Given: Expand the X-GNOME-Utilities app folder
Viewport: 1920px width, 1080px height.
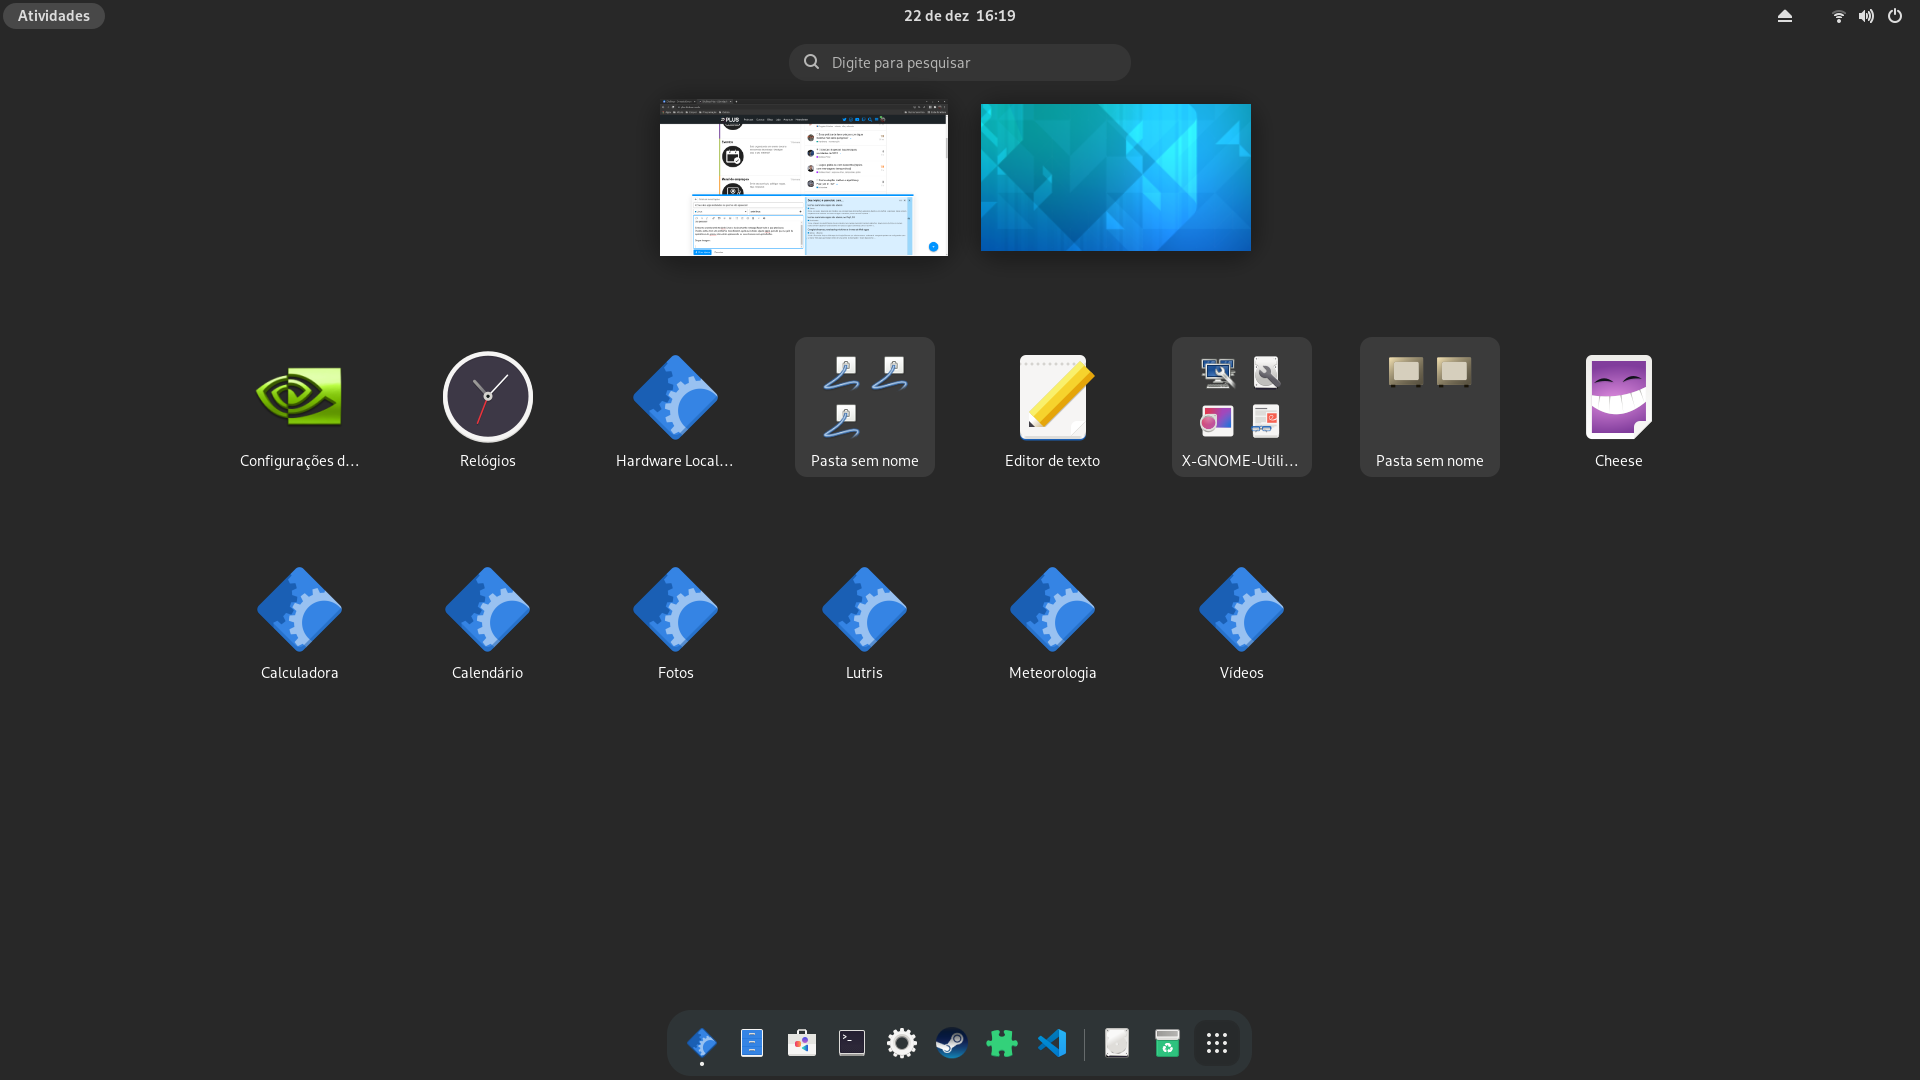Looking at the screenshot, I should pos(1241,406).
